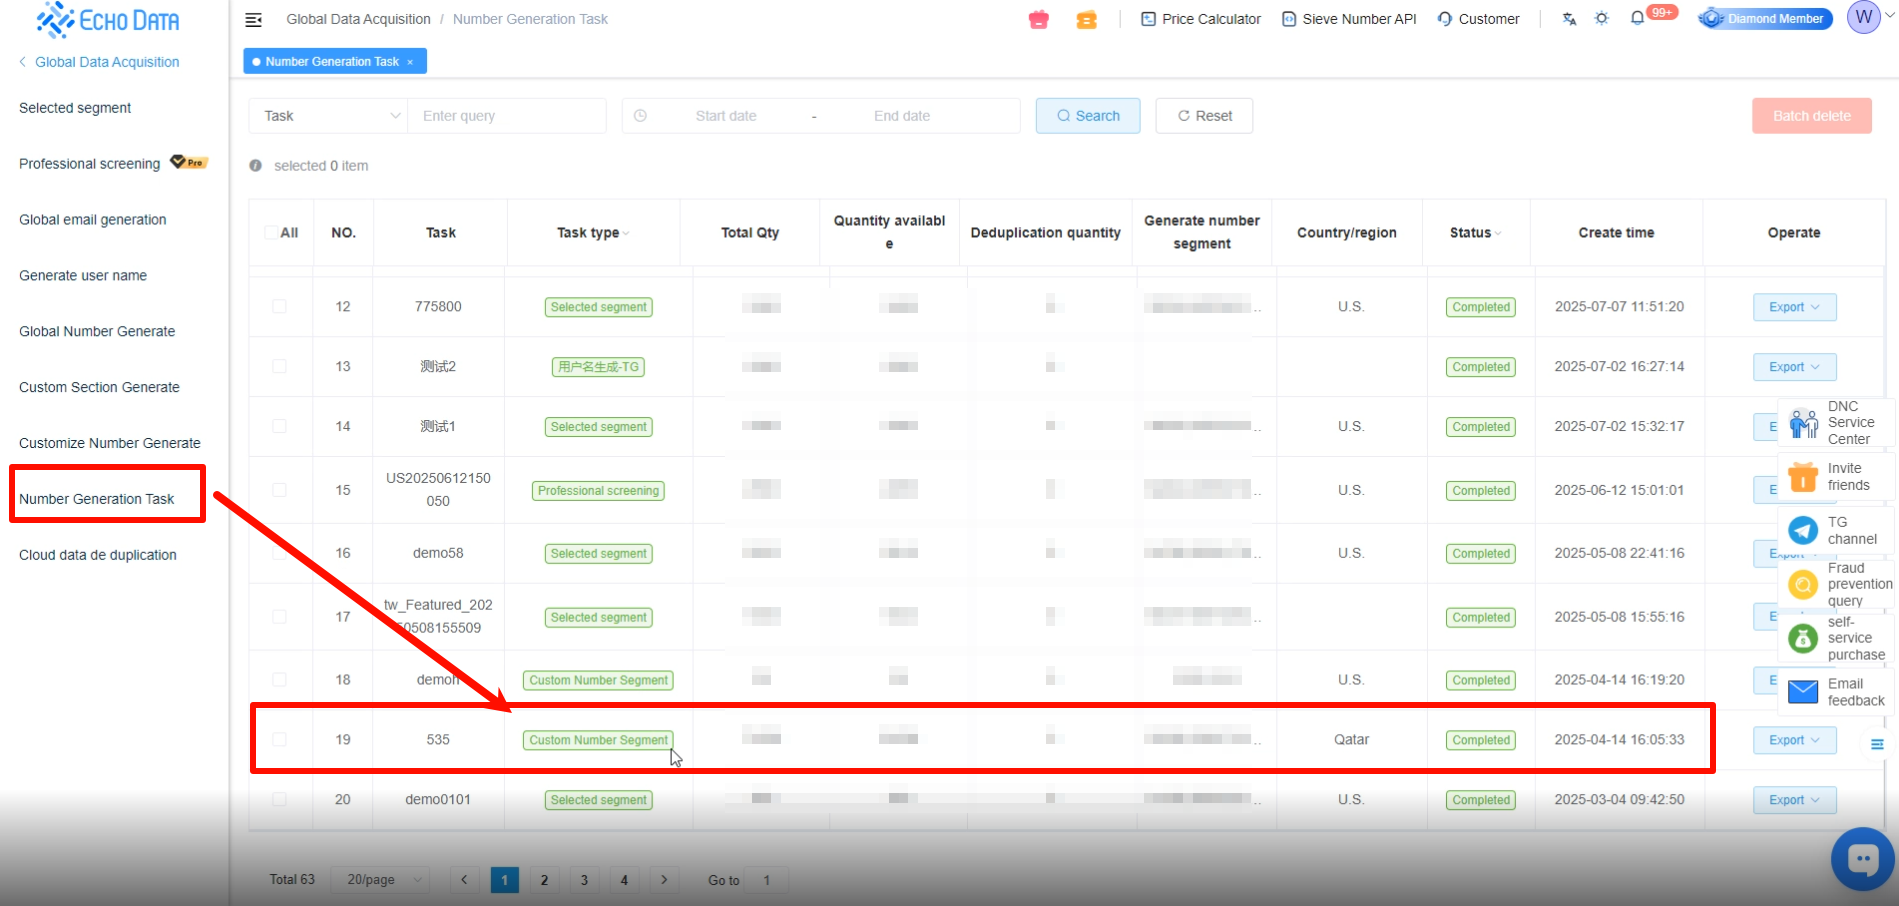This screenshot has width=1899, height=906.
Task: Expand Export dropdown for Qatar row
Action: (x=1794, y=740)
